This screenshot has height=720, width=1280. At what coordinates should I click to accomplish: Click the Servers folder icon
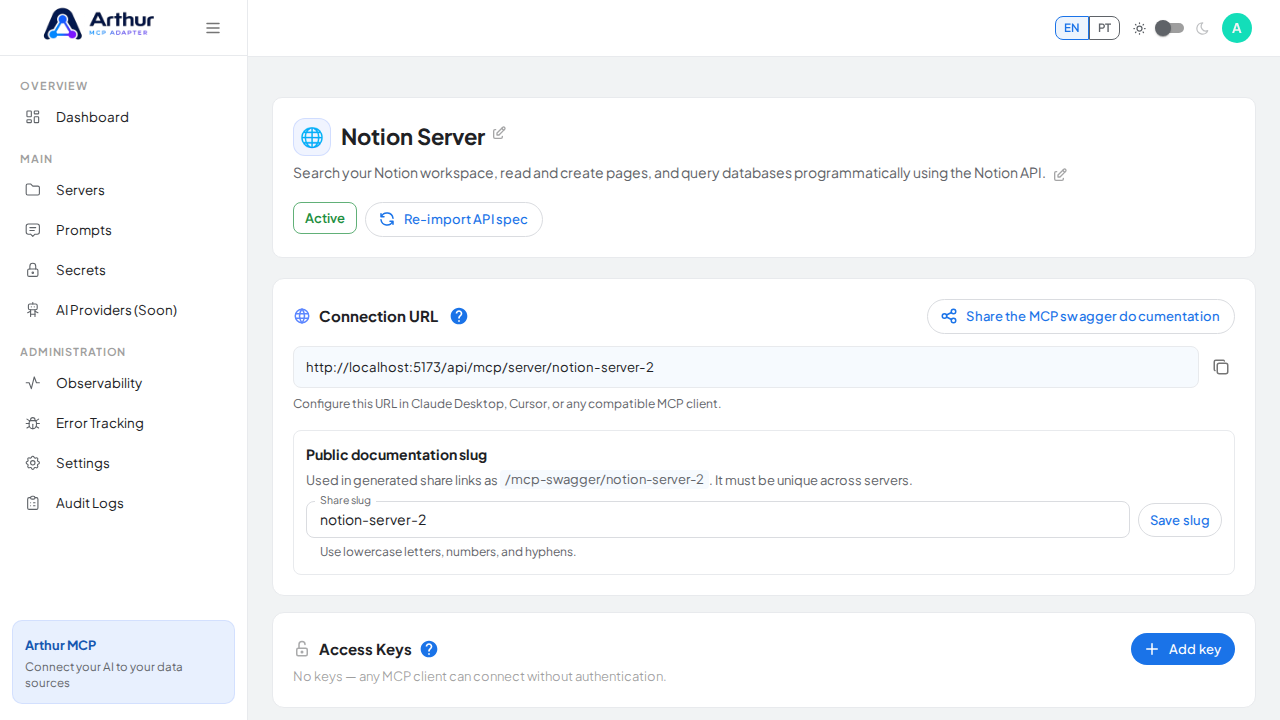pos(33,190)
